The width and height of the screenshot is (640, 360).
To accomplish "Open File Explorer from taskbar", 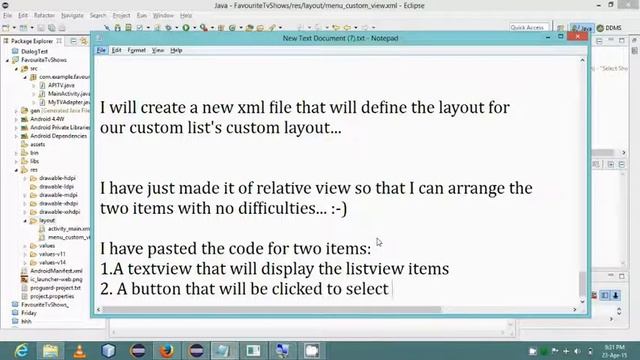I will 51,351.
